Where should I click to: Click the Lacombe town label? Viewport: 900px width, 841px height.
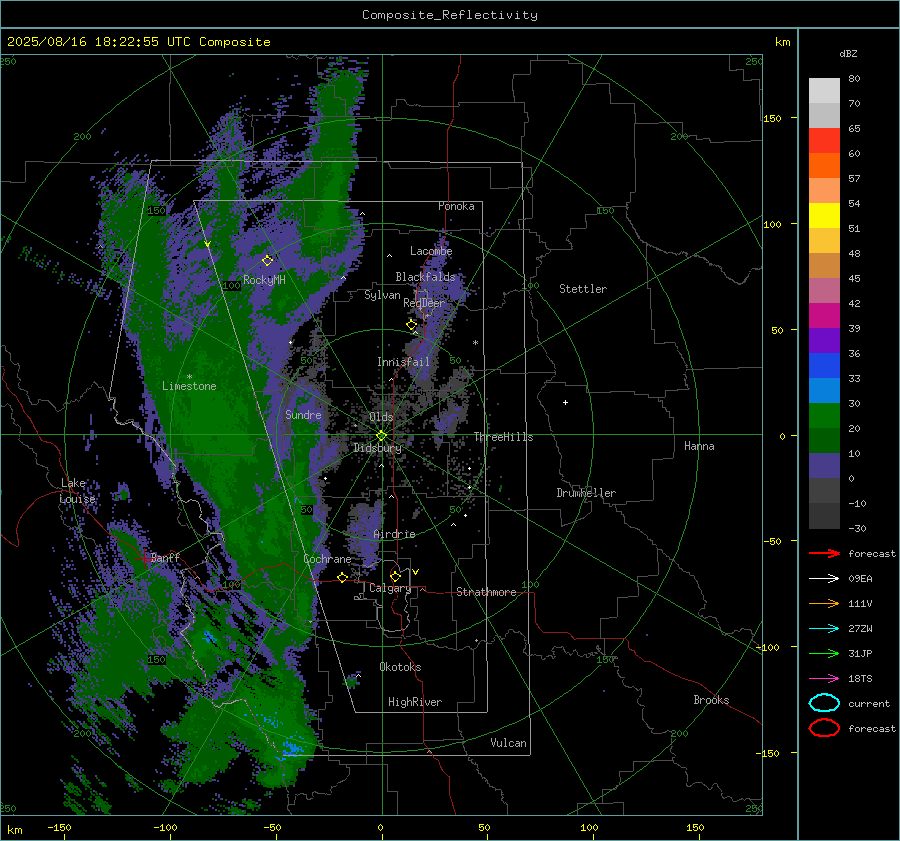point(431,251)
